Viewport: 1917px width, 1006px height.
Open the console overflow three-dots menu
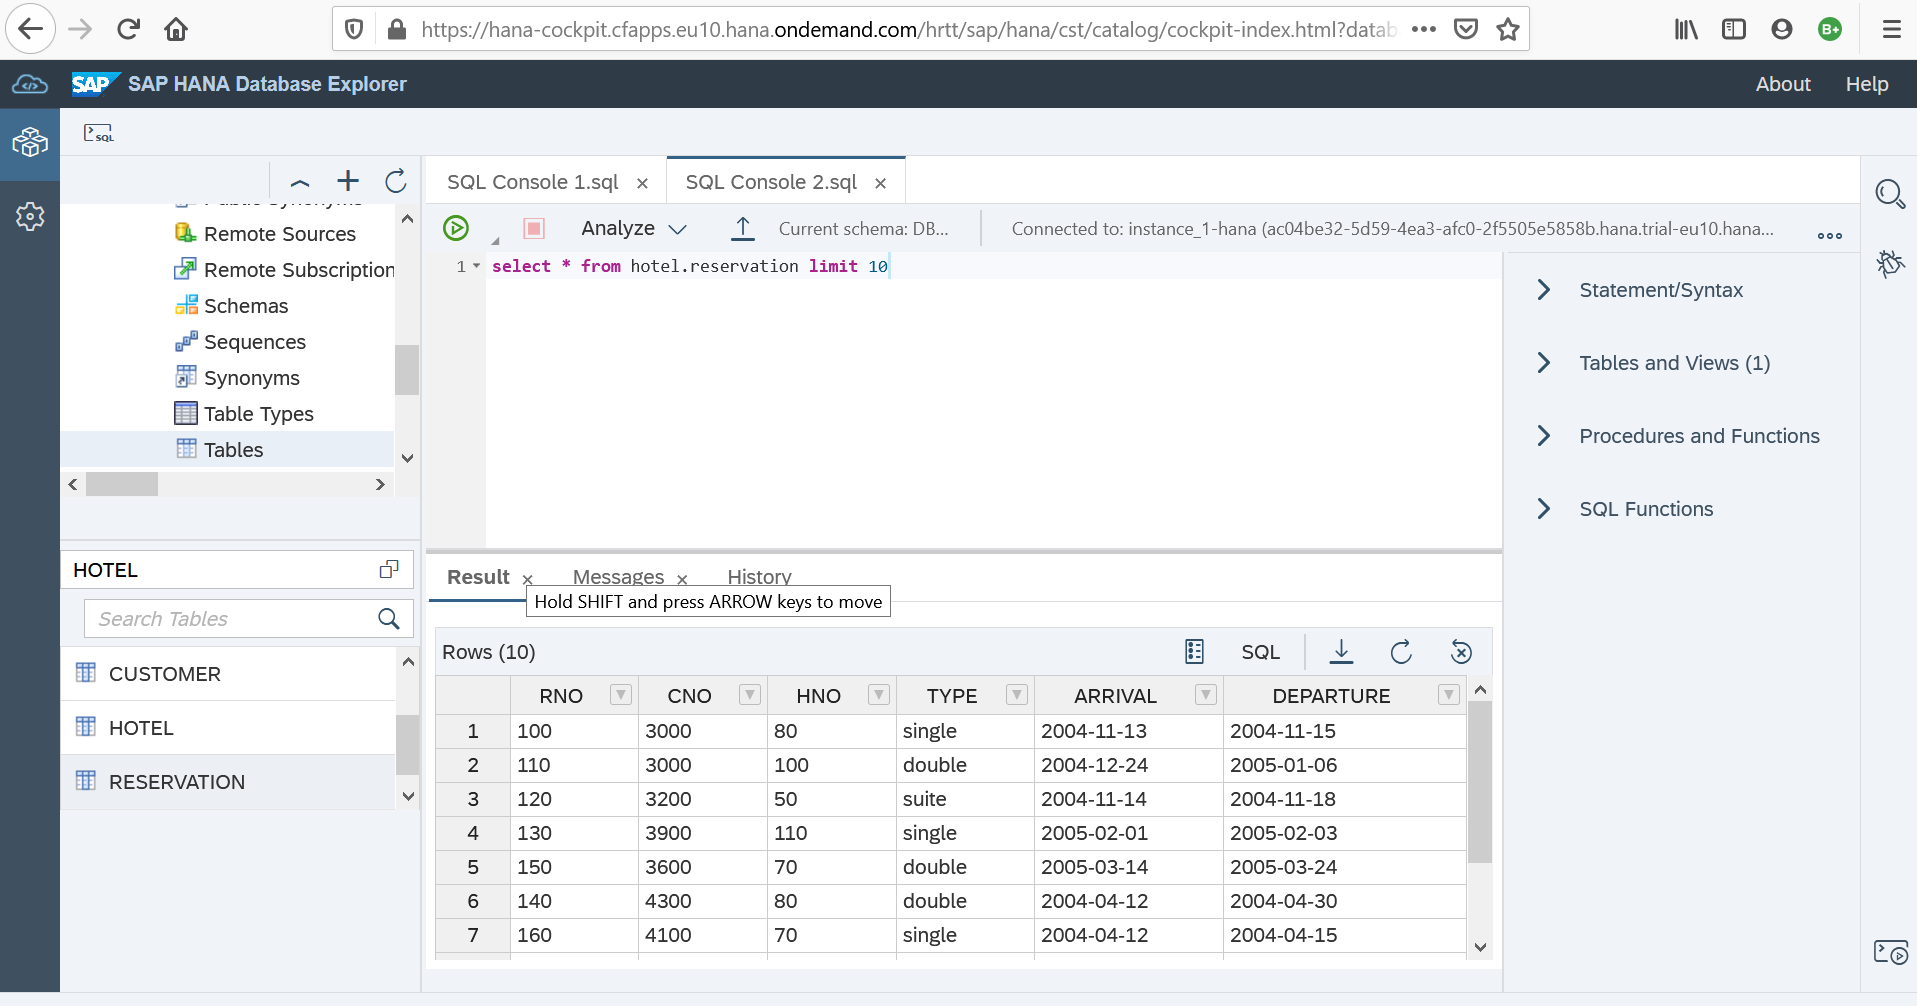tap(1830, 236)
